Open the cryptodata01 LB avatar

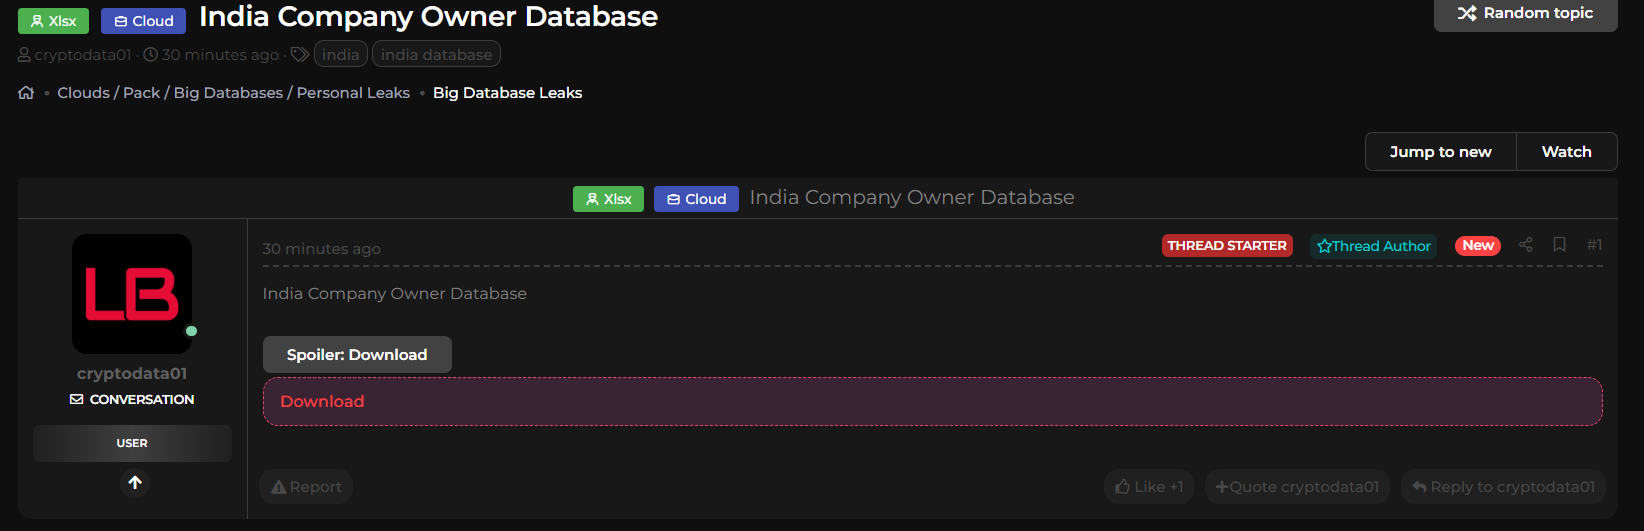(132, 294)
